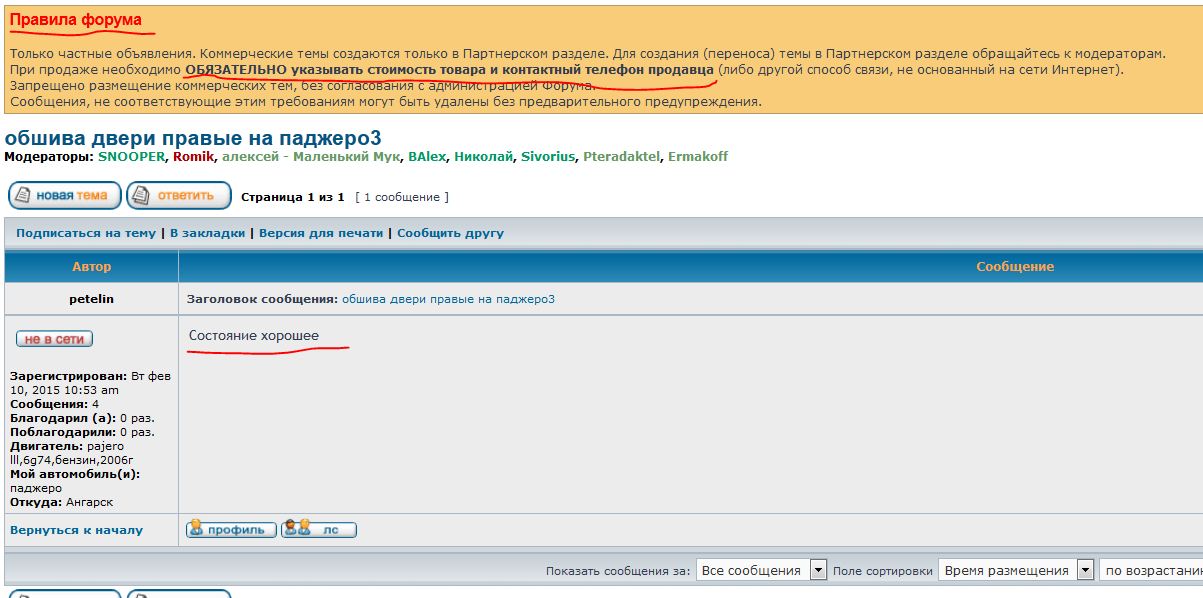This screenshot has height=598, width=1203.
Task: Open post subject link in message header
Action: (x=448, y=299)
